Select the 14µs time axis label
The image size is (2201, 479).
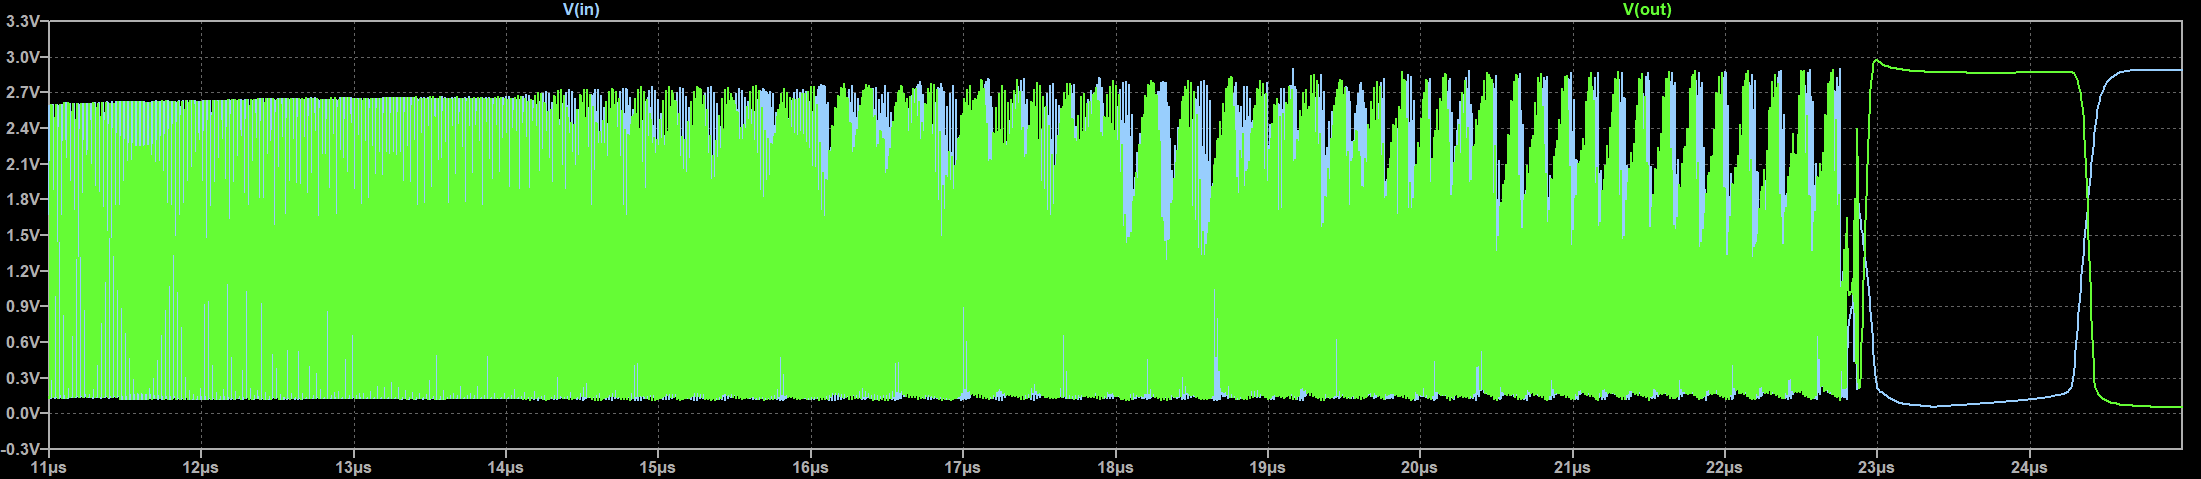coord(505,468)
